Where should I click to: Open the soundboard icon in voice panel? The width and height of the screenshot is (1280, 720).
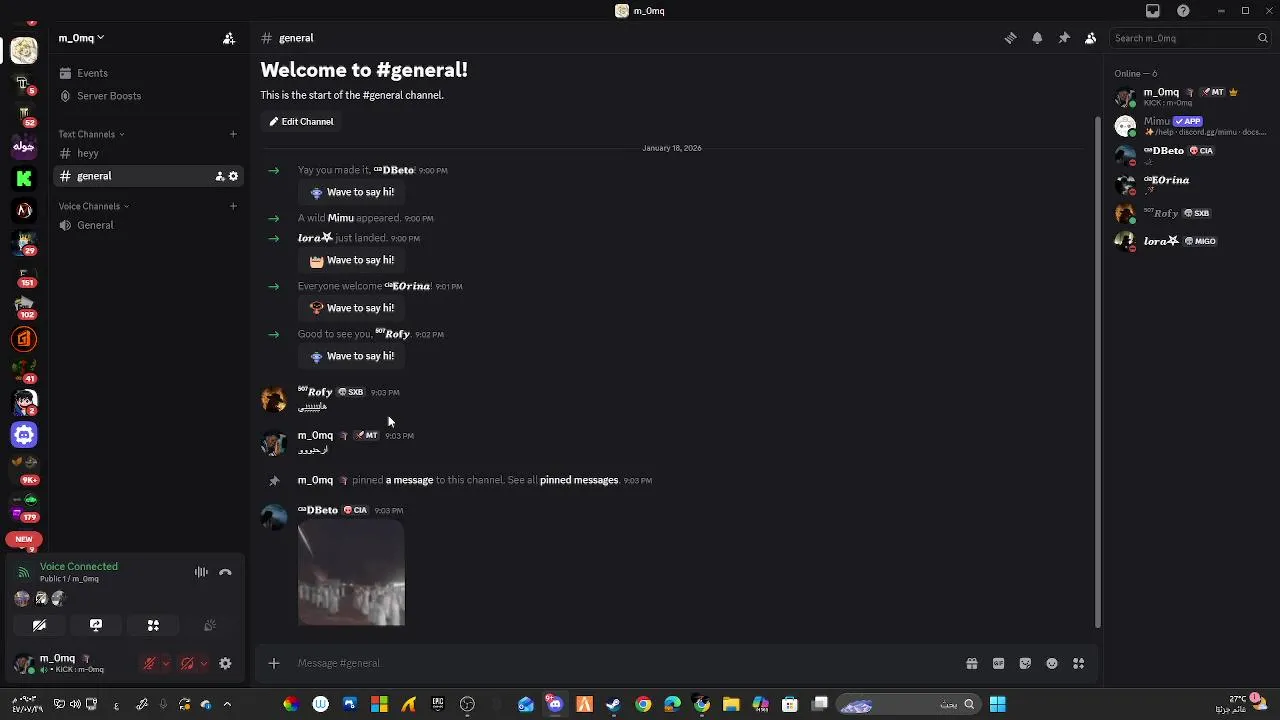tap(210, 625)
